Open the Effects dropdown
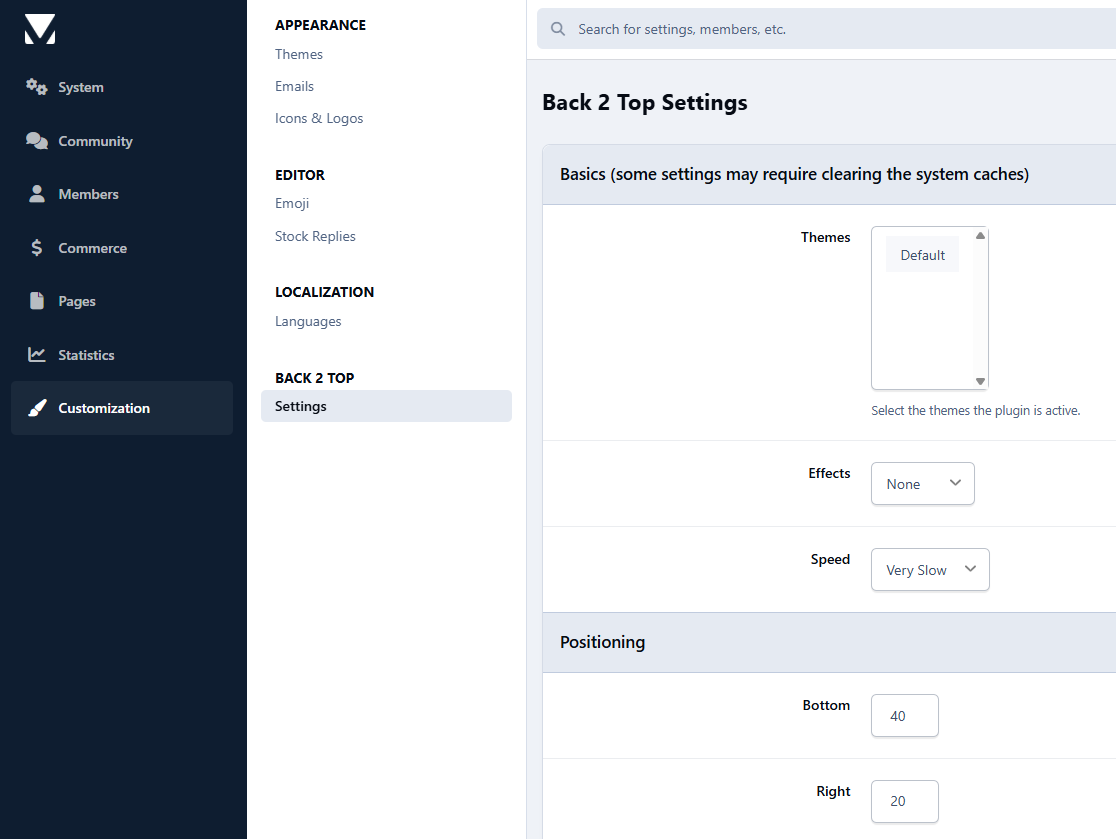 pyautogui.click(x=922, y=484)
